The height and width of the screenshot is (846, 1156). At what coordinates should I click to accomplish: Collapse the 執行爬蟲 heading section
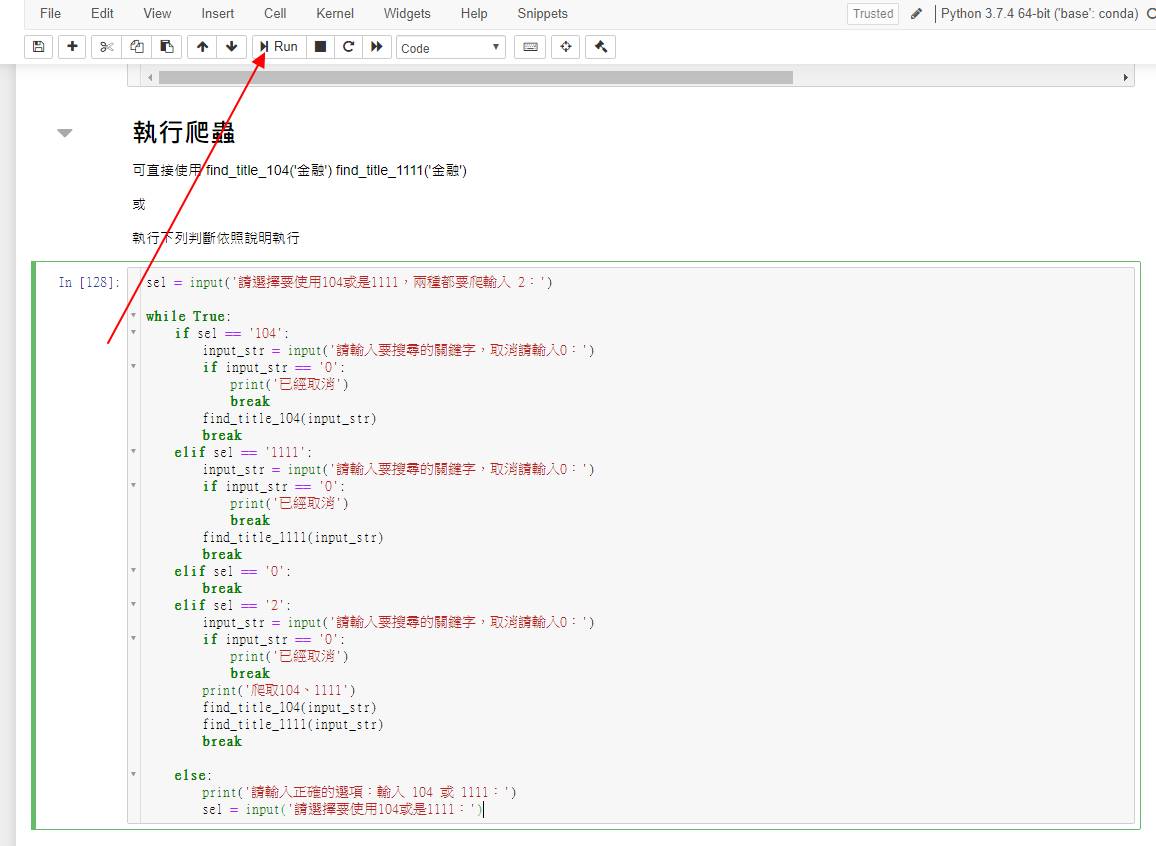(x=65, y=133)
